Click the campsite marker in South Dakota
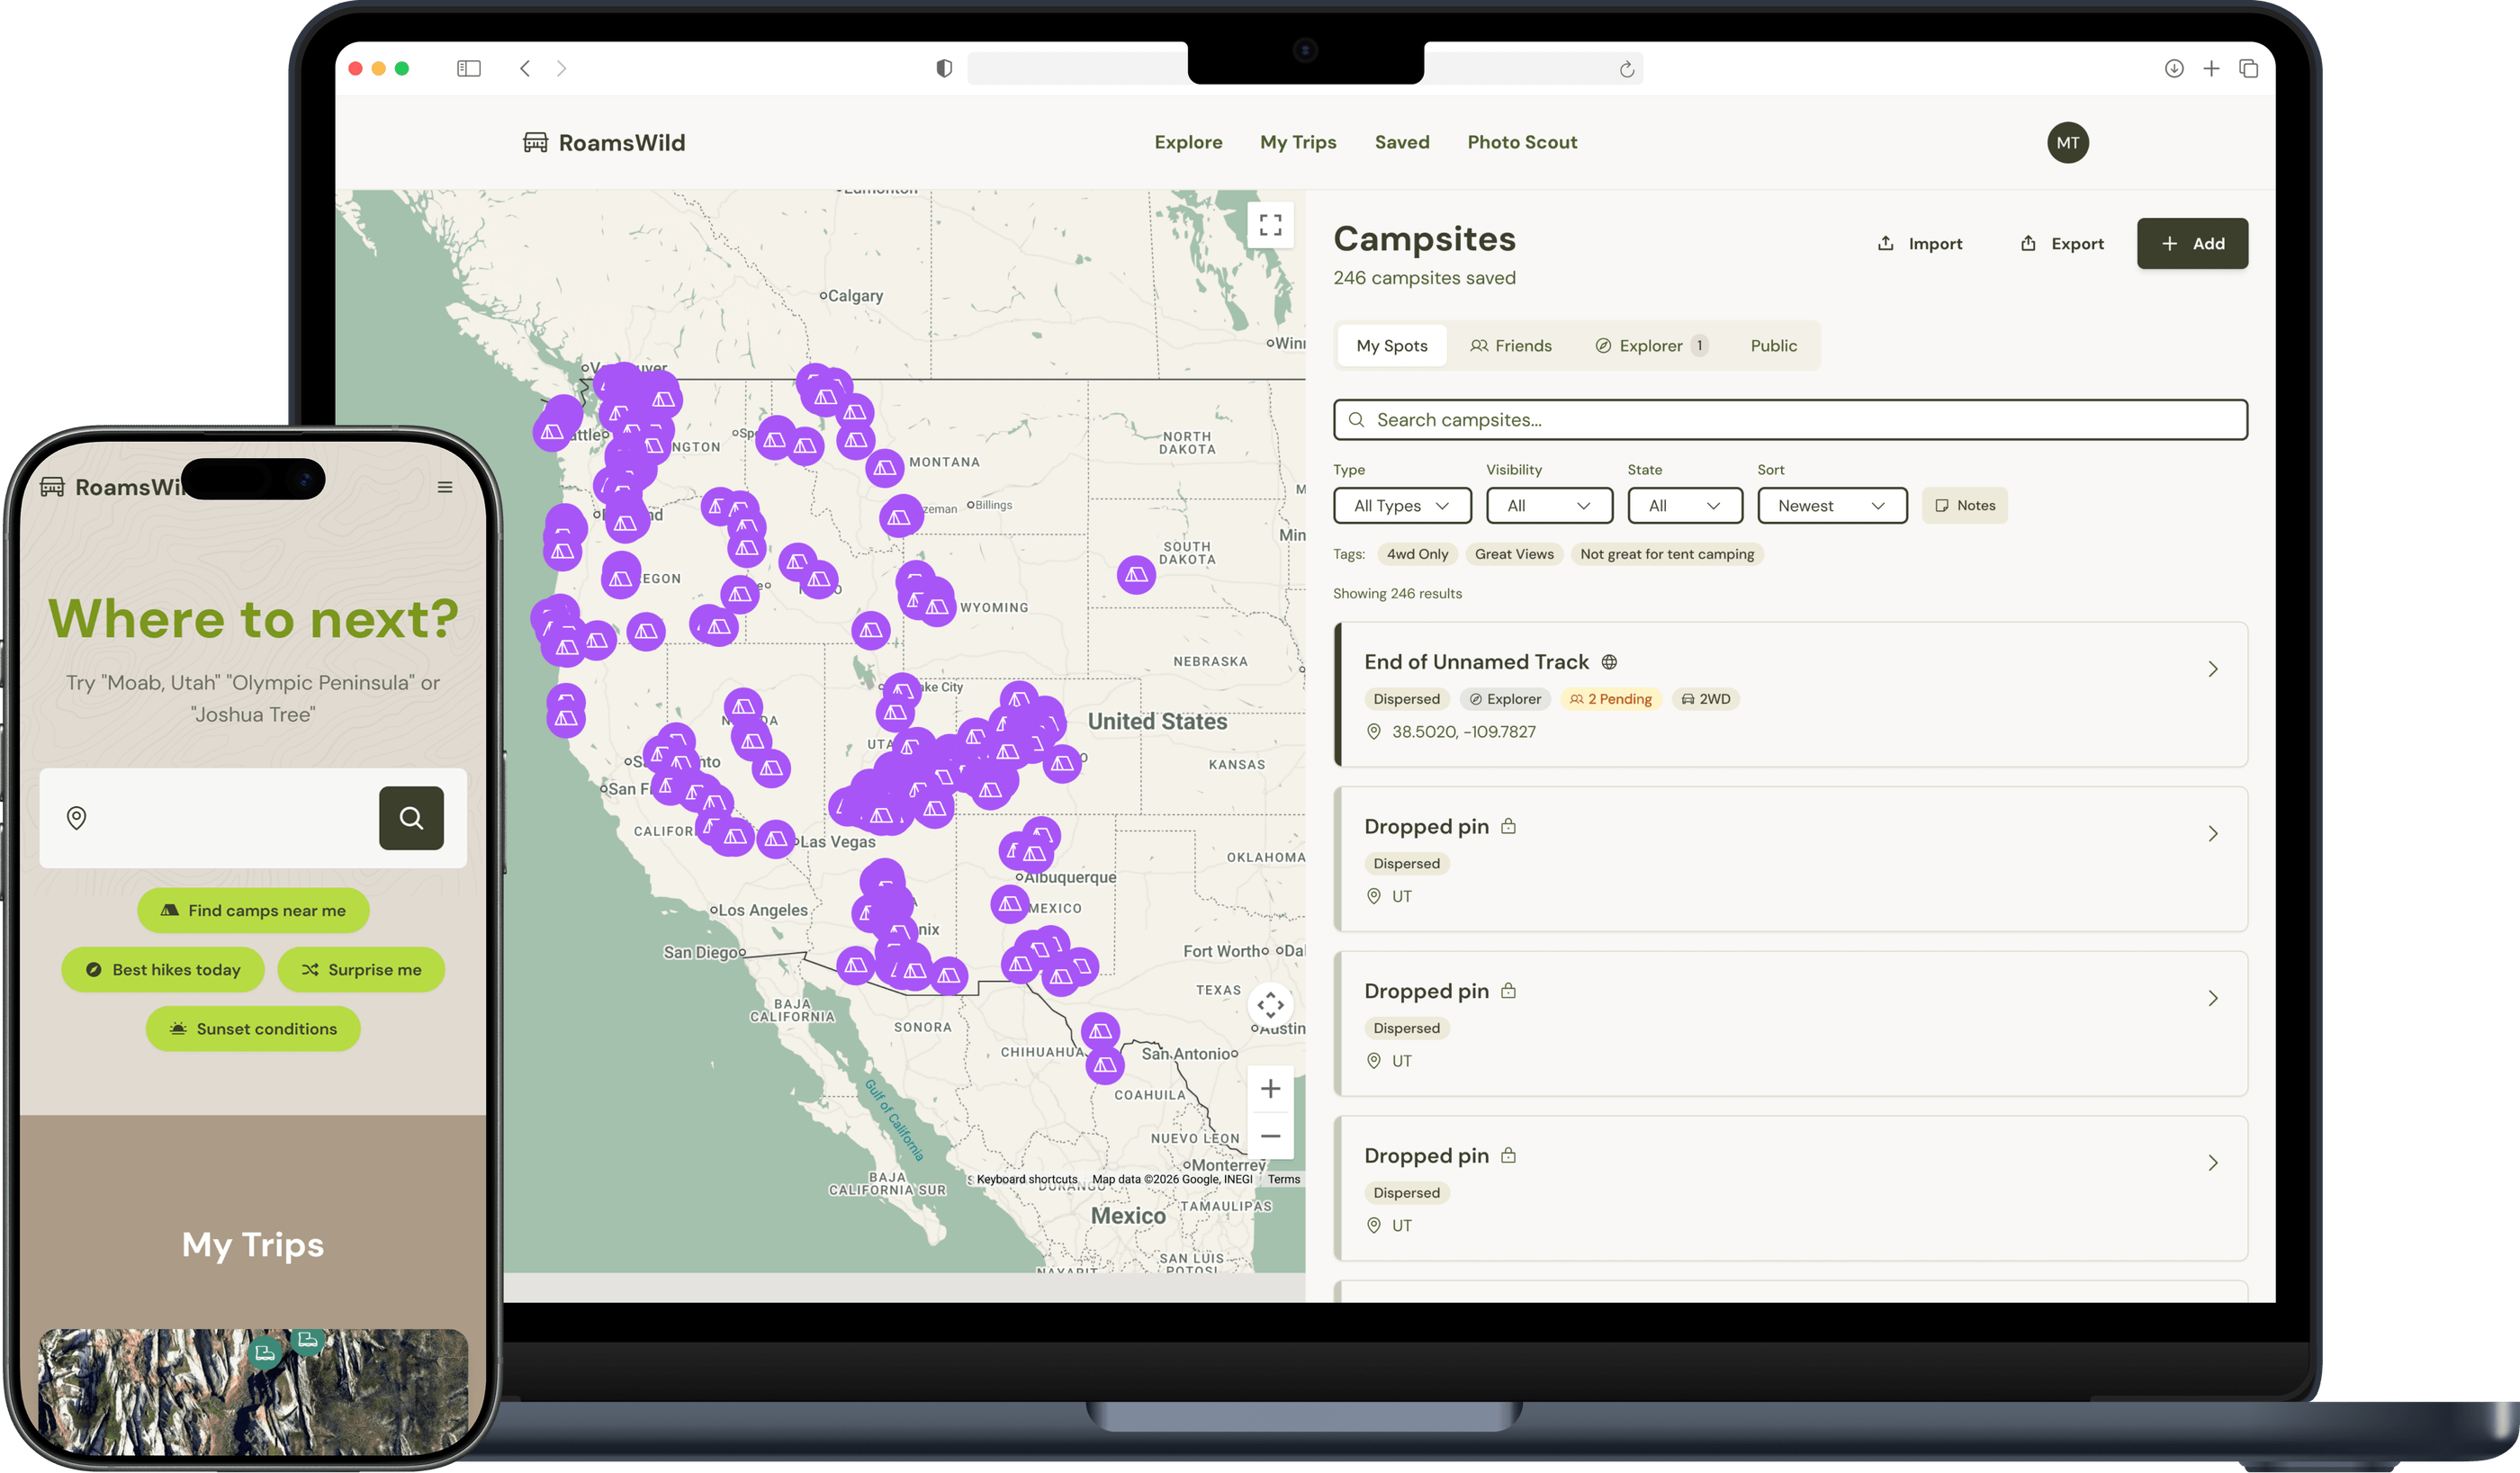 click(x=1136, y=574)
